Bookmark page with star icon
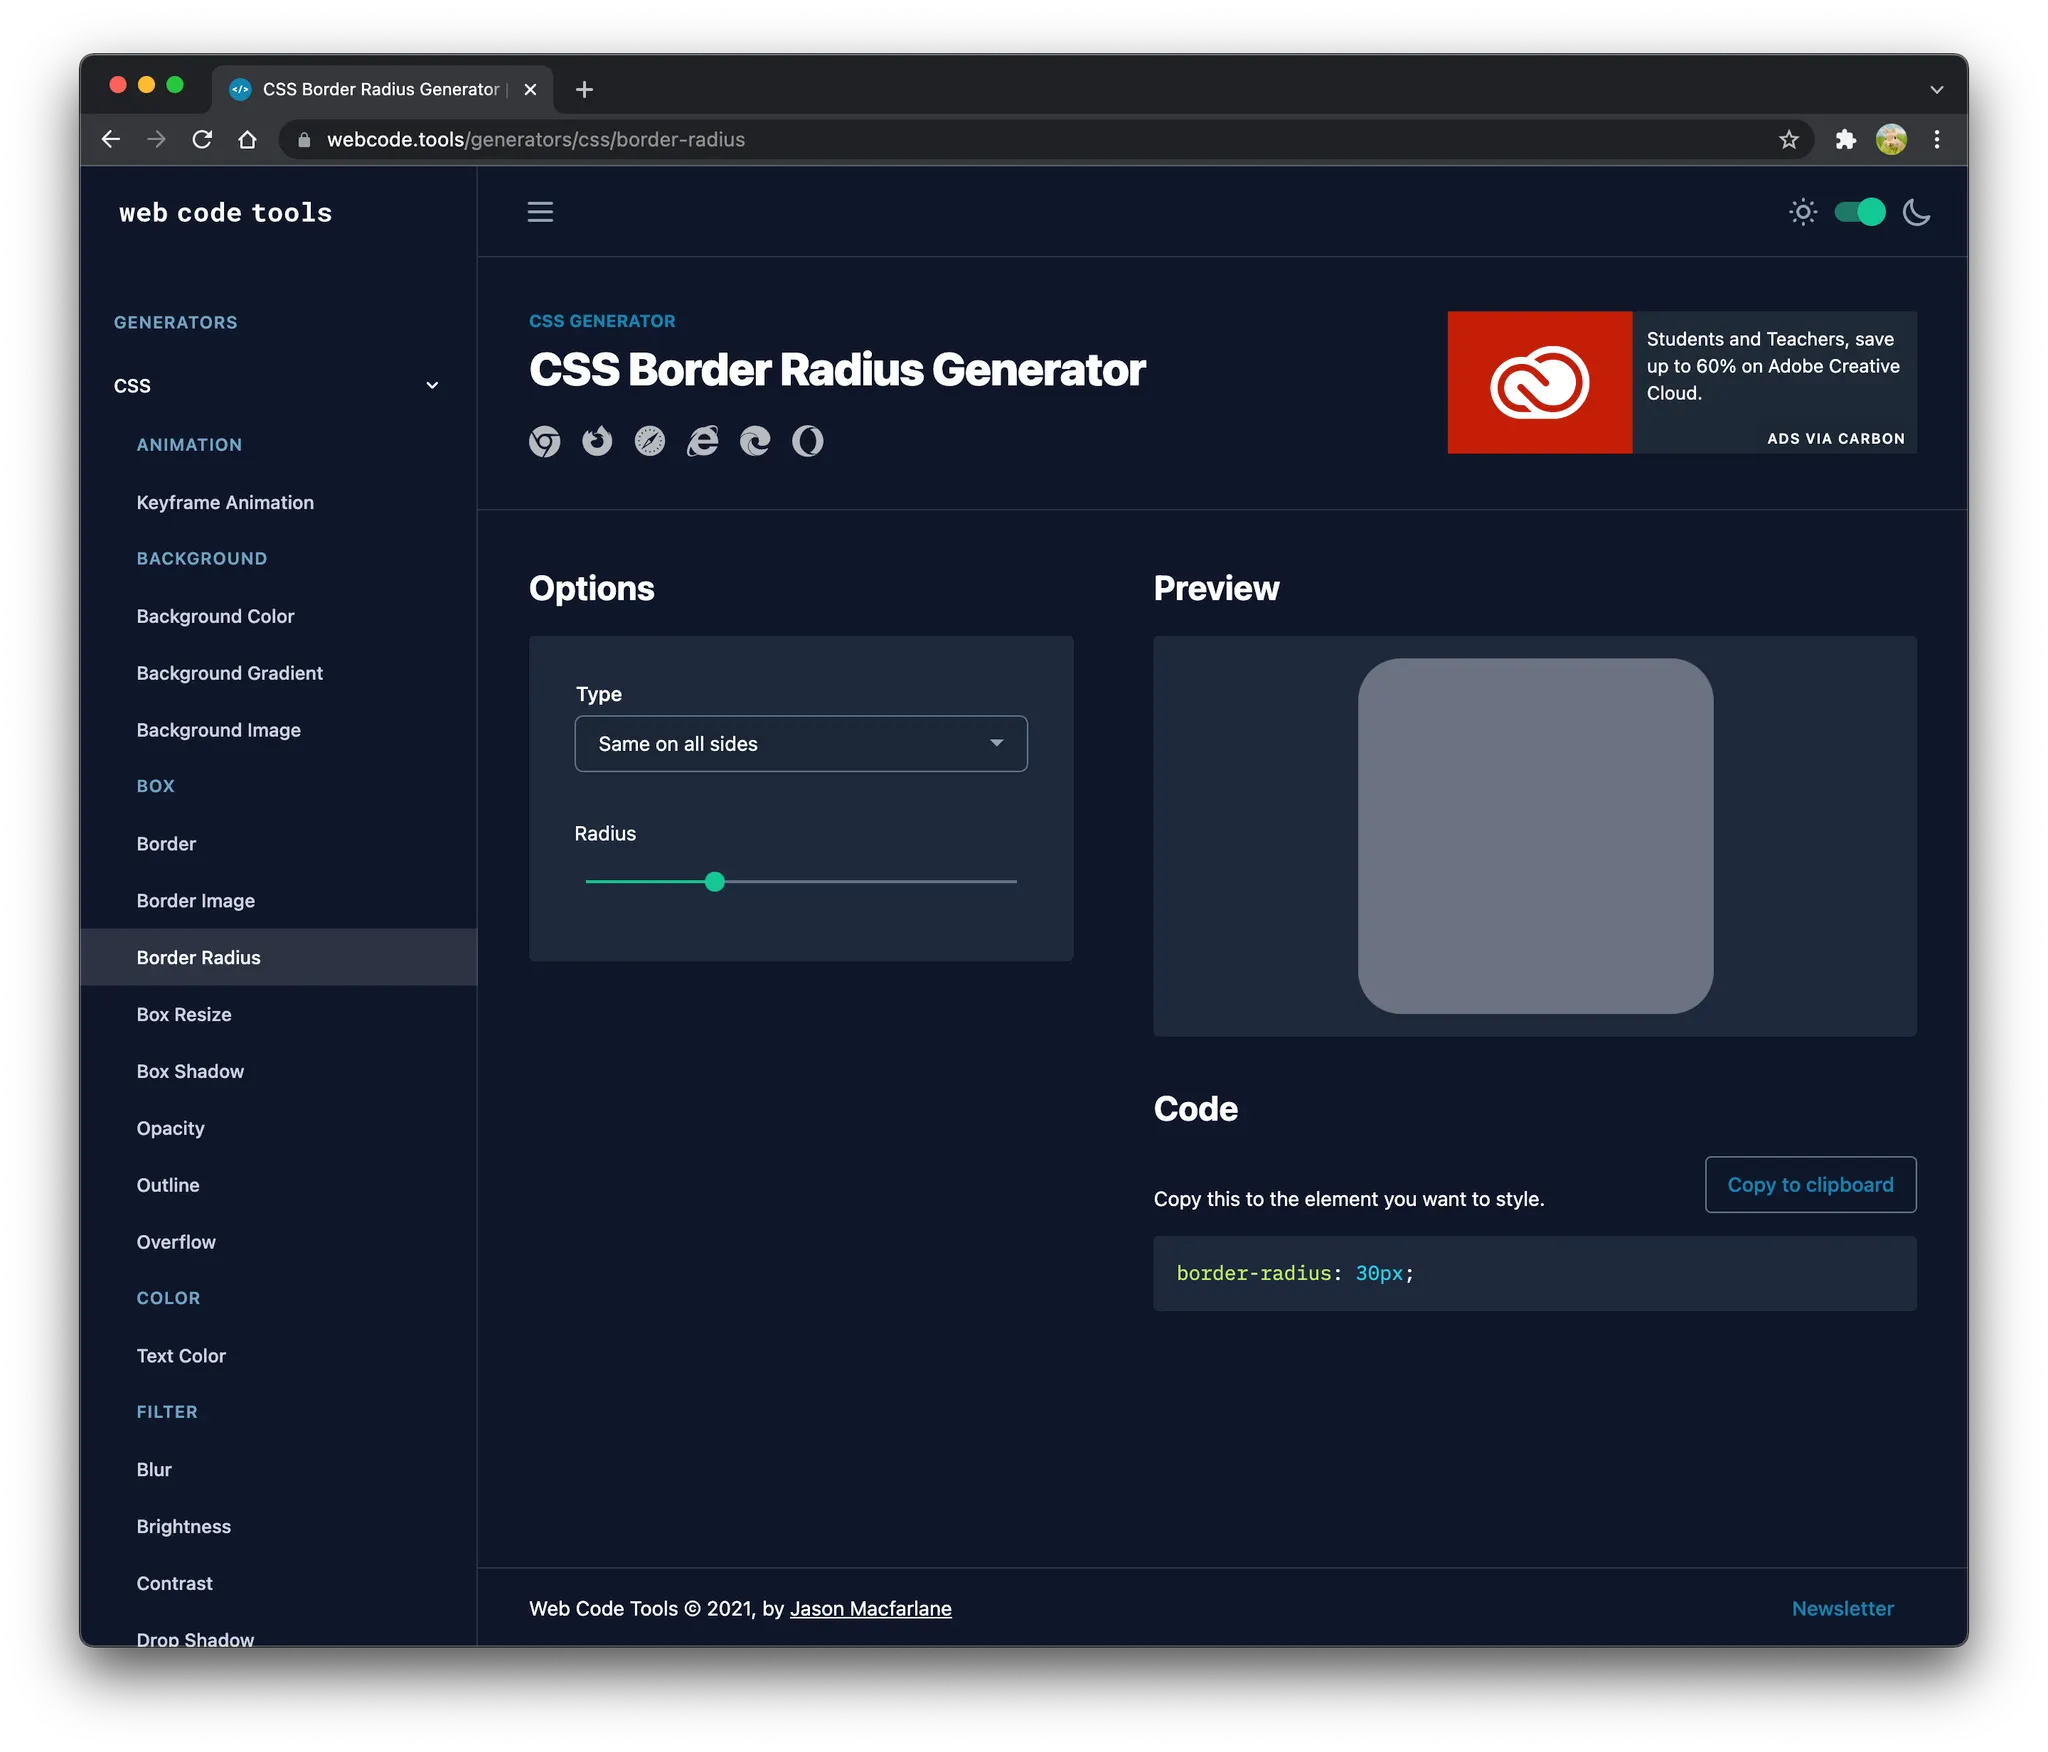This screenshot has height=1752, width=2048. click(x=1789, y=140)
